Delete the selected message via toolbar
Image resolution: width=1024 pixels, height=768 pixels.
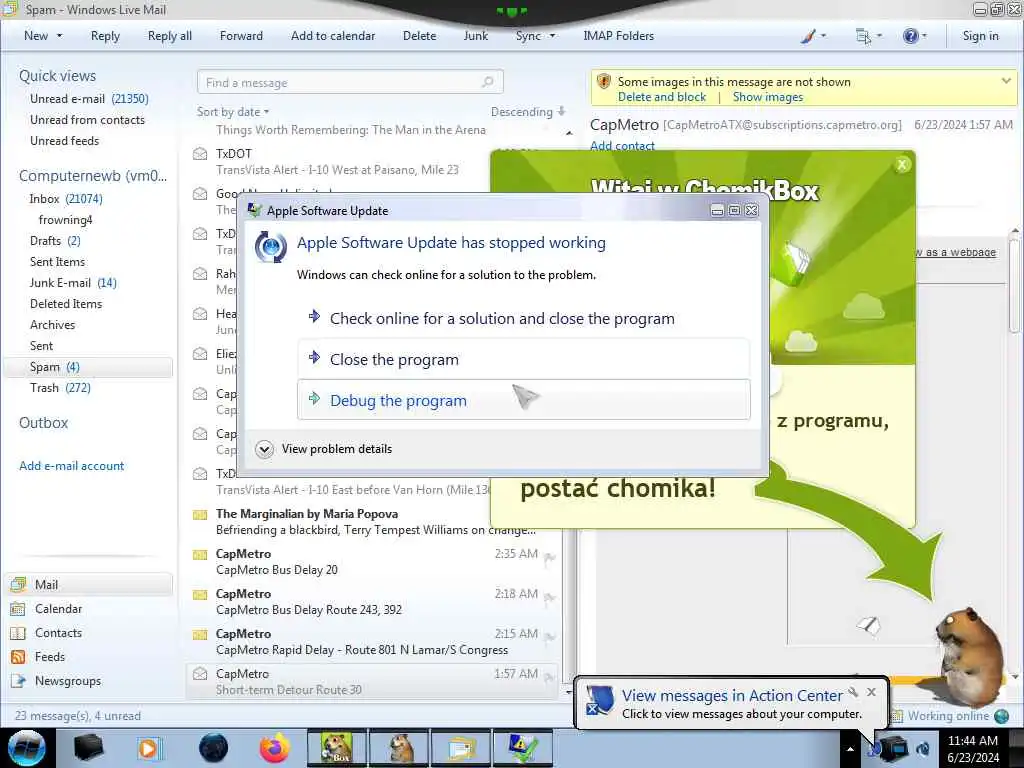click(x=419, y=36)
